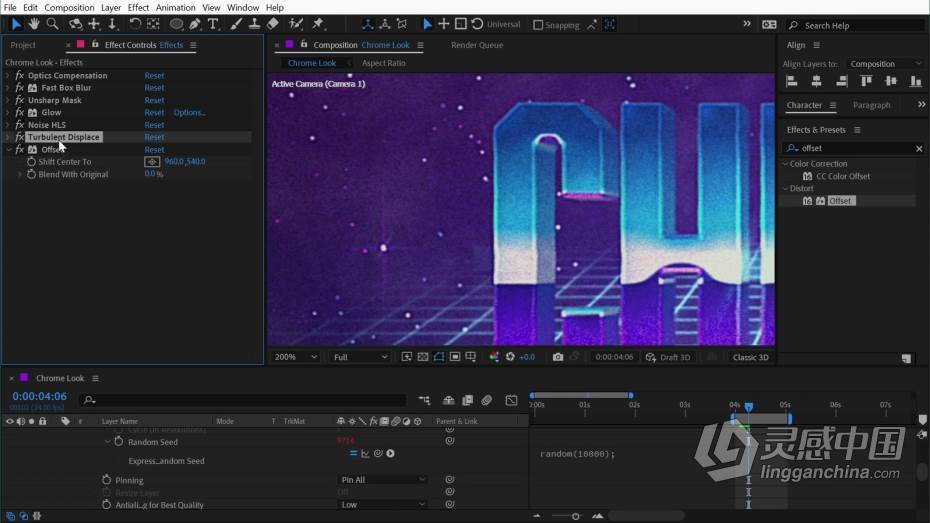Toggle the Turbulent Displace fx switch
This screenshot has width=930, height=523.
(20, 137)
